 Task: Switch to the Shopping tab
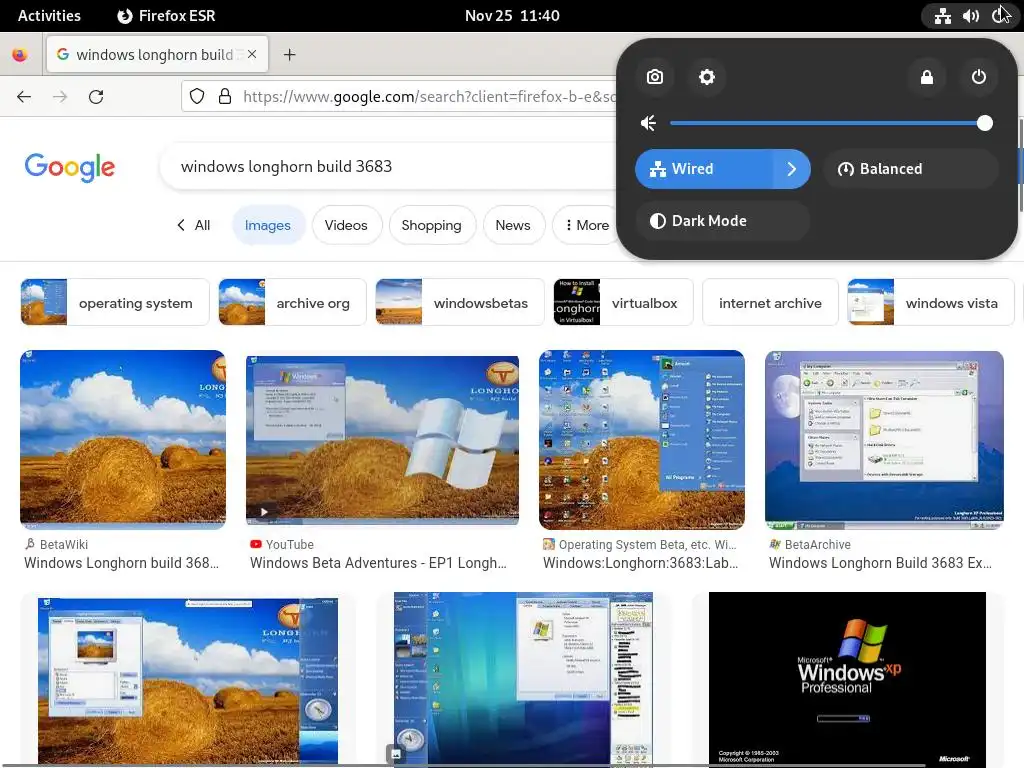coord(431,225)
